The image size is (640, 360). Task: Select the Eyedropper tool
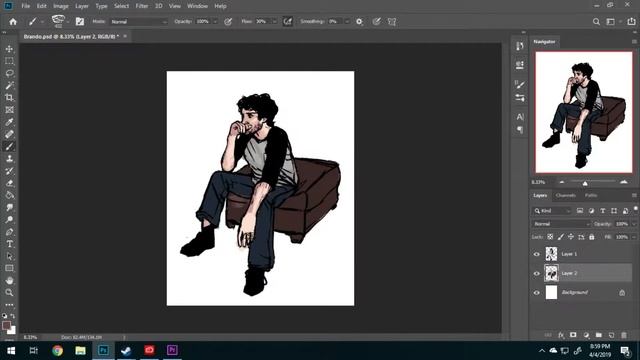[9, 122]
